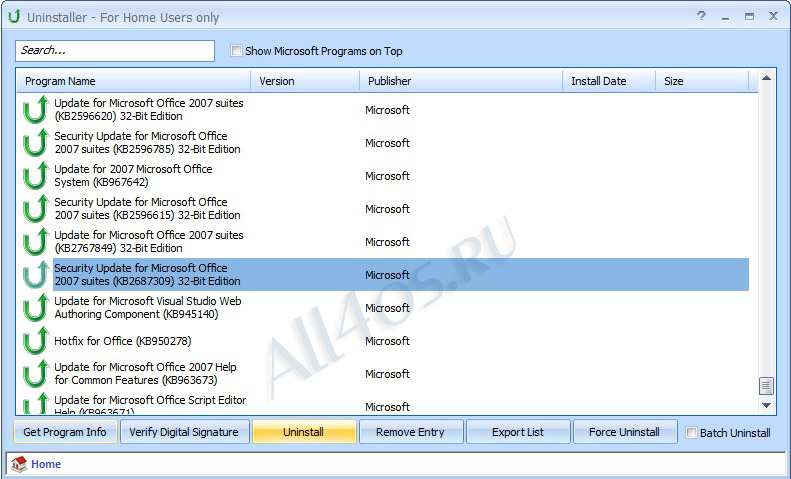Click the green arrow icon for KB967642 update

click(x=36, y=175)
